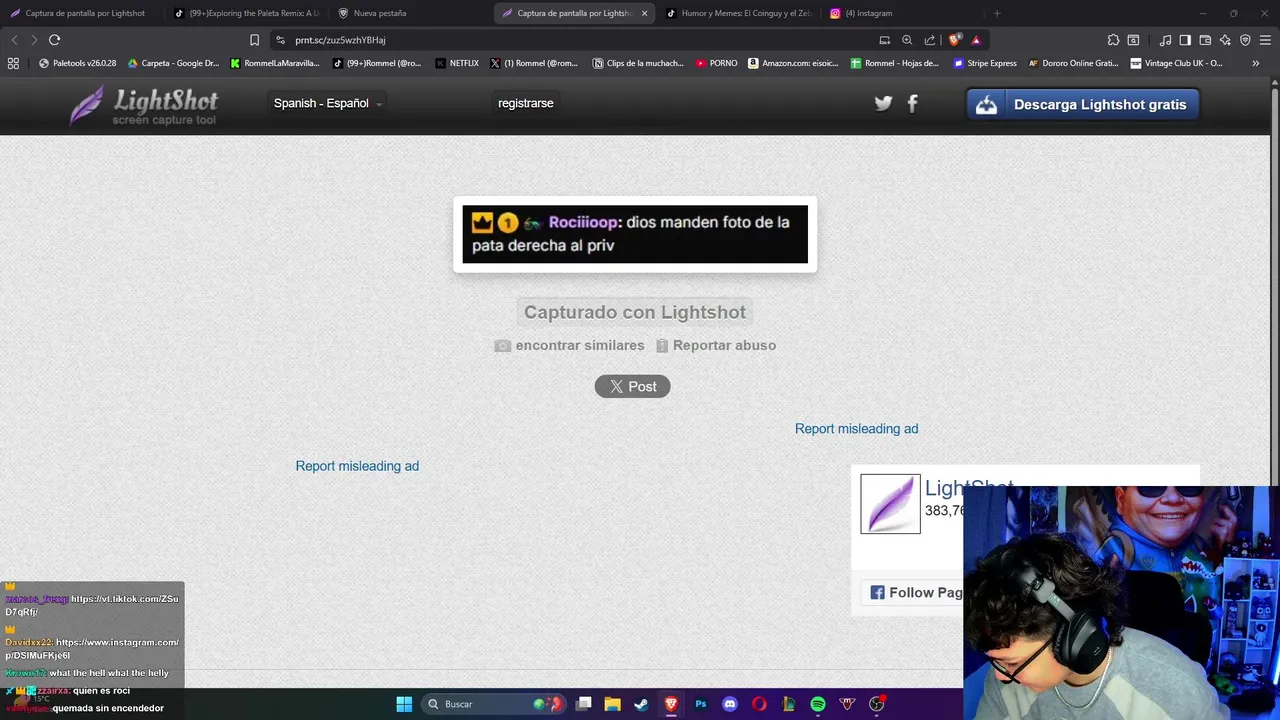Click Descarga Lightshot gratis button
The image size is (1280, 720).
point(1083,104)
